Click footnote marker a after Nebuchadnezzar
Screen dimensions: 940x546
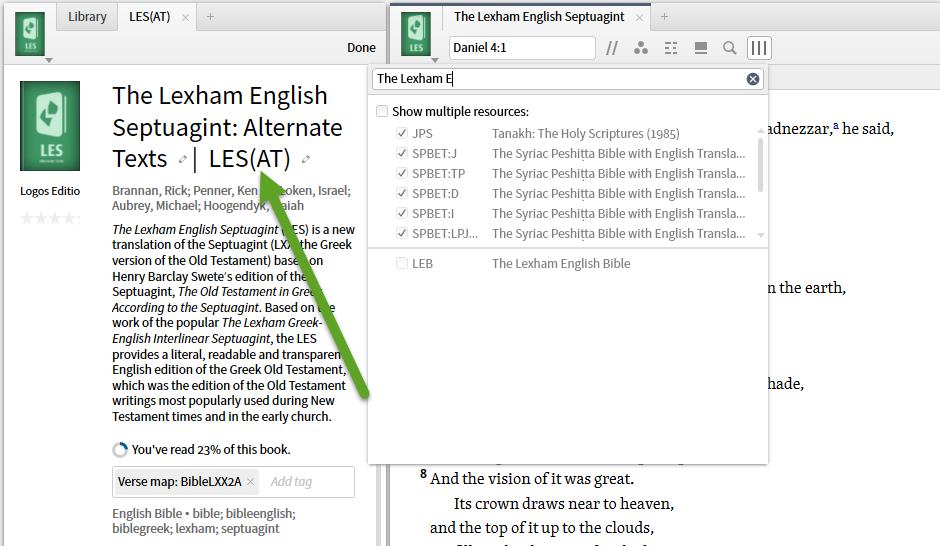836,126
